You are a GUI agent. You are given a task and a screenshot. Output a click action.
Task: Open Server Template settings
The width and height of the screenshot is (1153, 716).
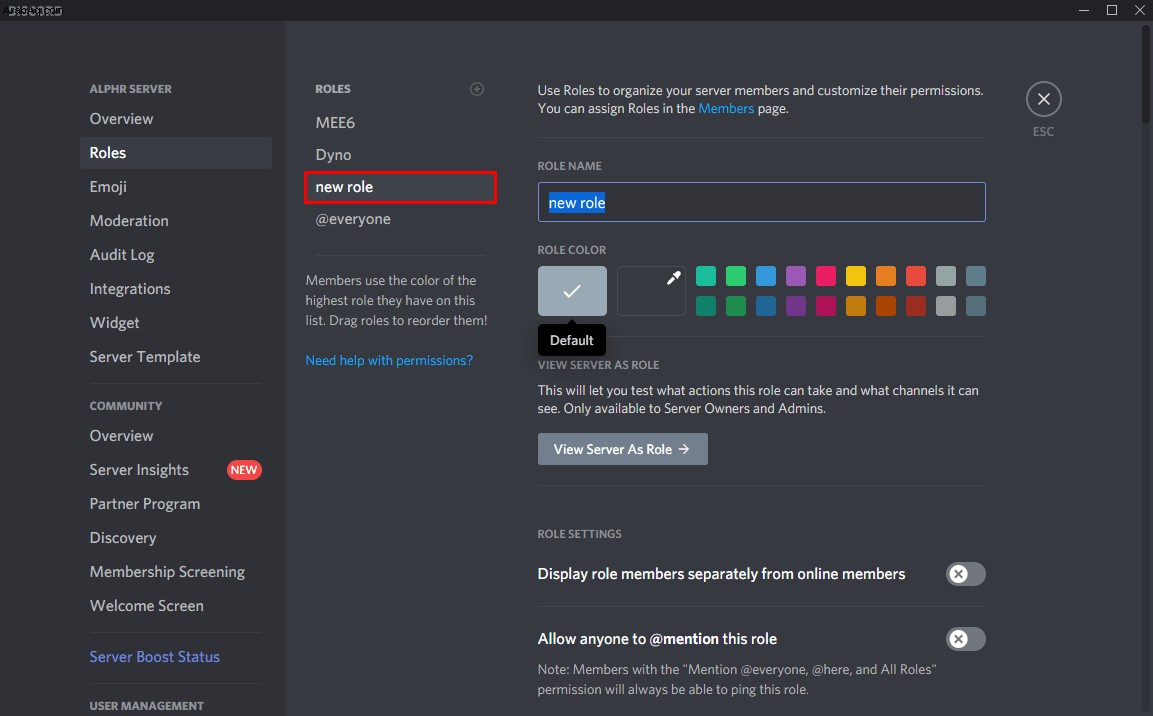click(x=176, y=357)
